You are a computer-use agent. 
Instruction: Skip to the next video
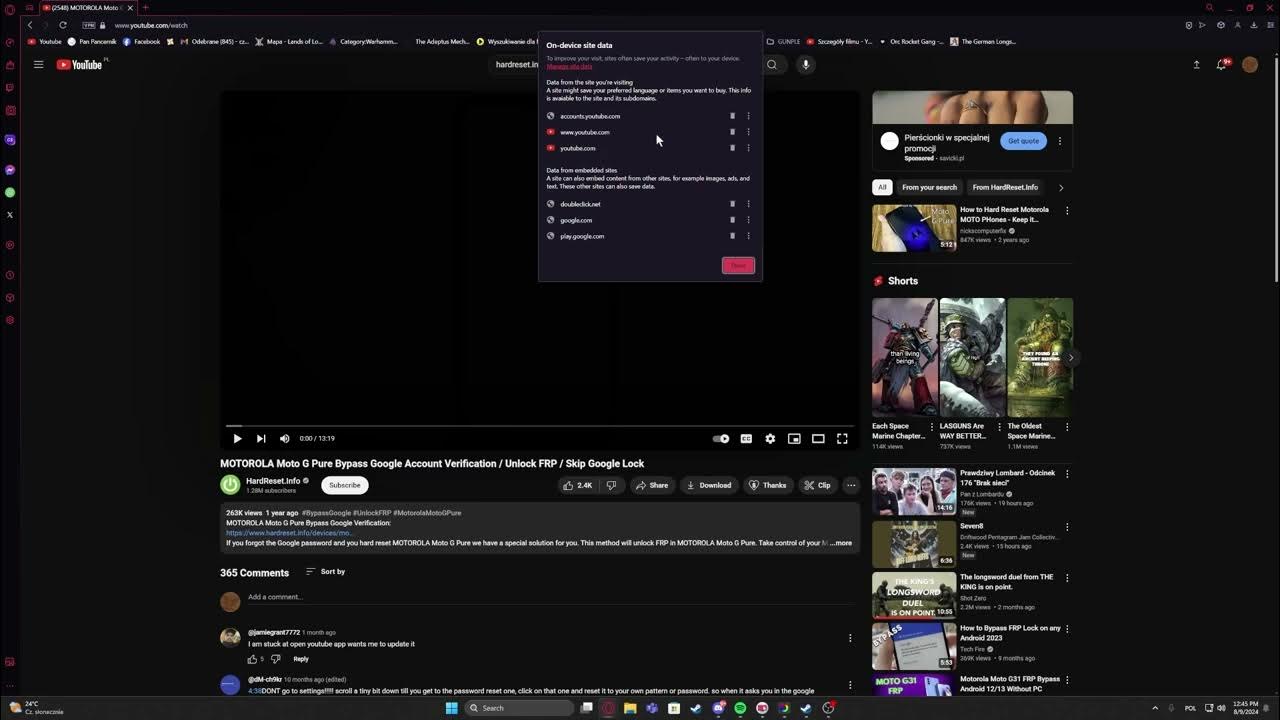[x=261, y=438]
